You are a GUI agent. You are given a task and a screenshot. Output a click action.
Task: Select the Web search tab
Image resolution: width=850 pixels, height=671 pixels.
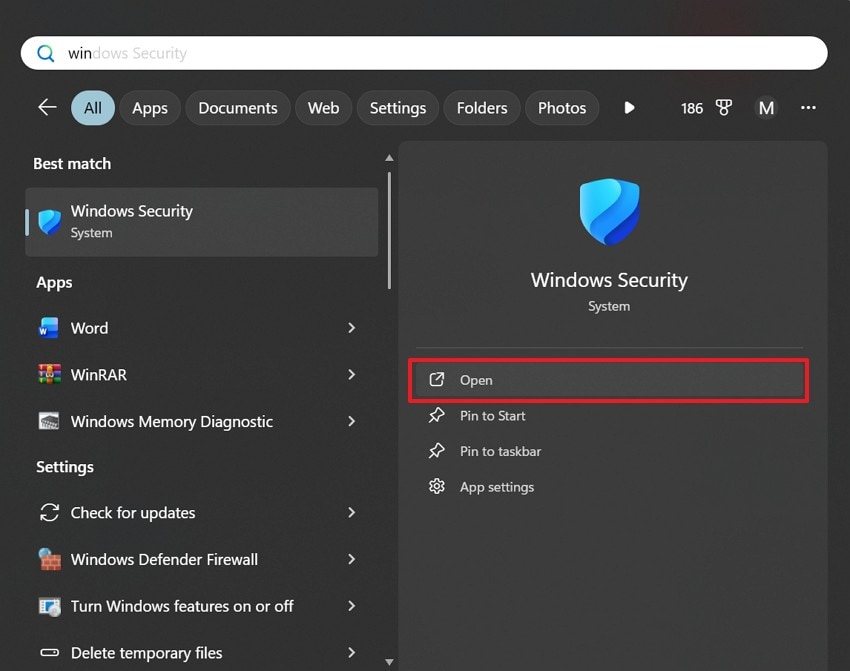[323, 107]
